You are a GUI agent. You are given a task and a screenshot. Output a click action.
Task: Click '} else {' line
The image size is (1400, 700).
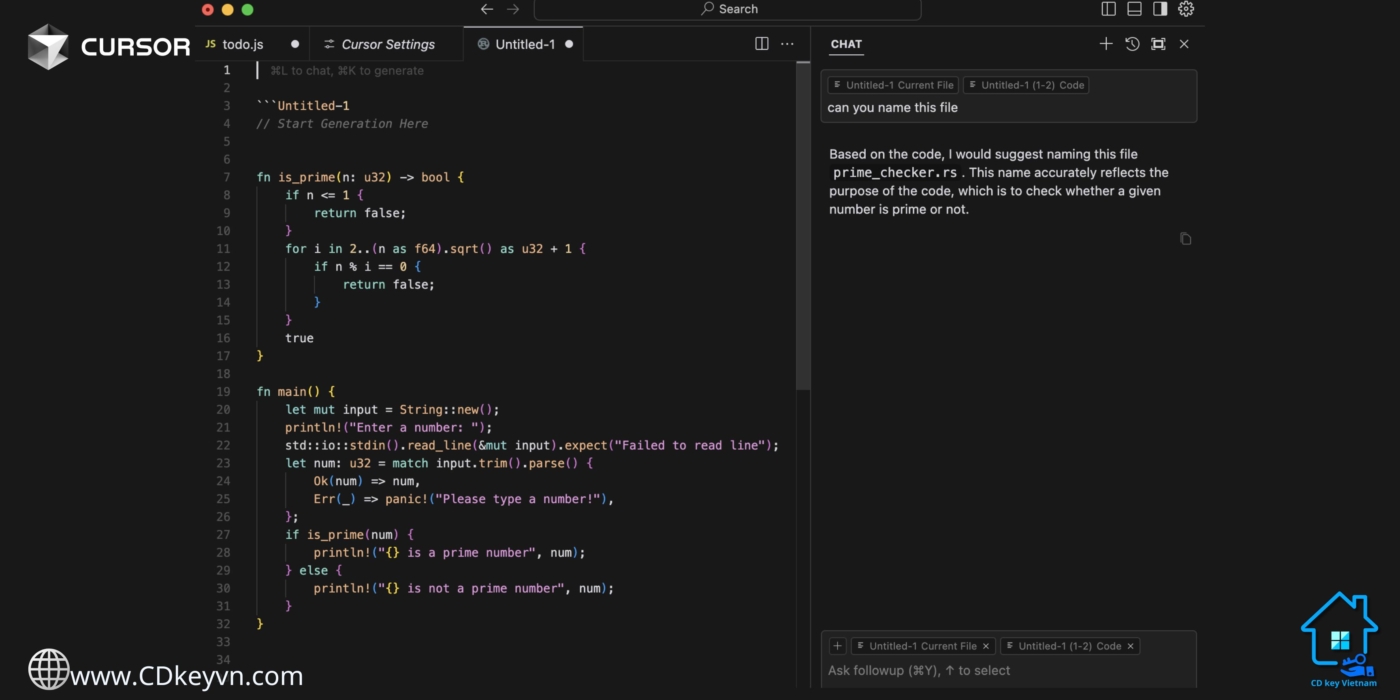coord(313,571)
